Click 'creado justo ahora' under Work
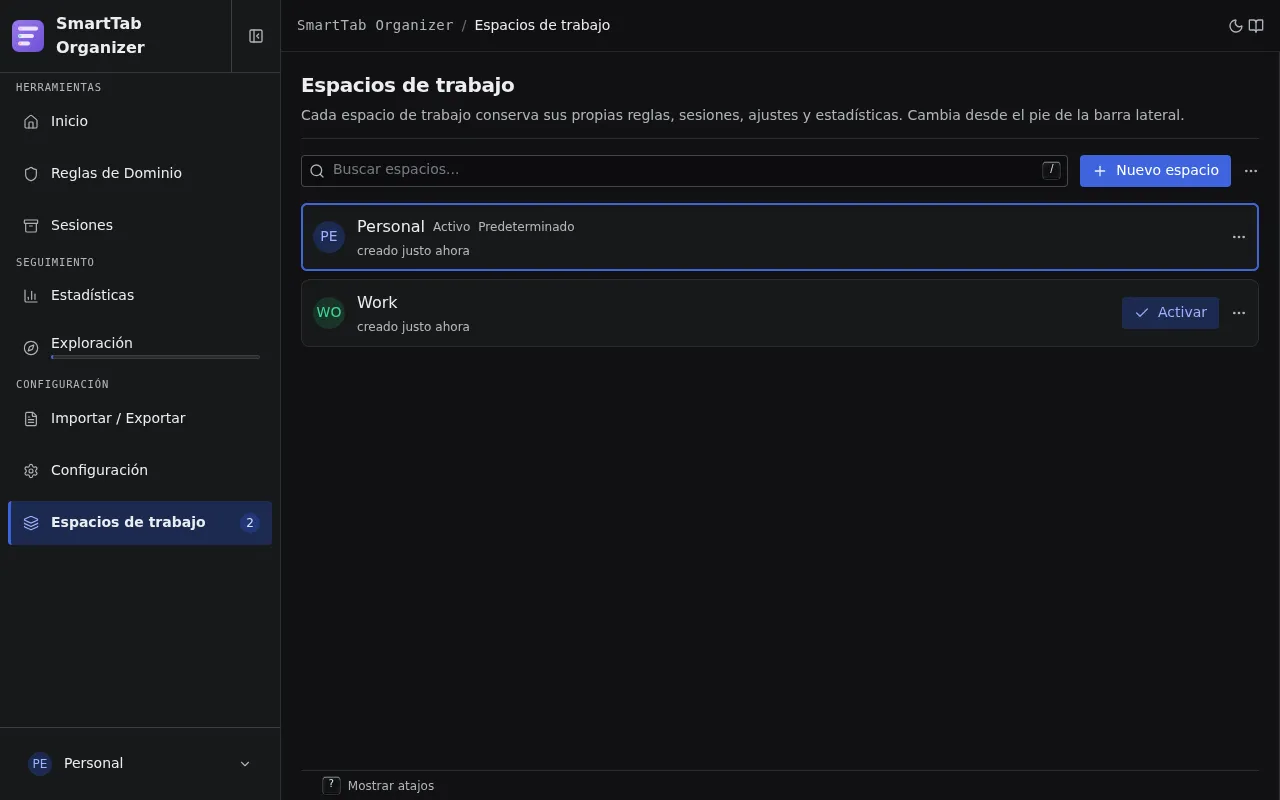Image resolution: width=1280 pixels, height=800 pixels. coord(413,327)
